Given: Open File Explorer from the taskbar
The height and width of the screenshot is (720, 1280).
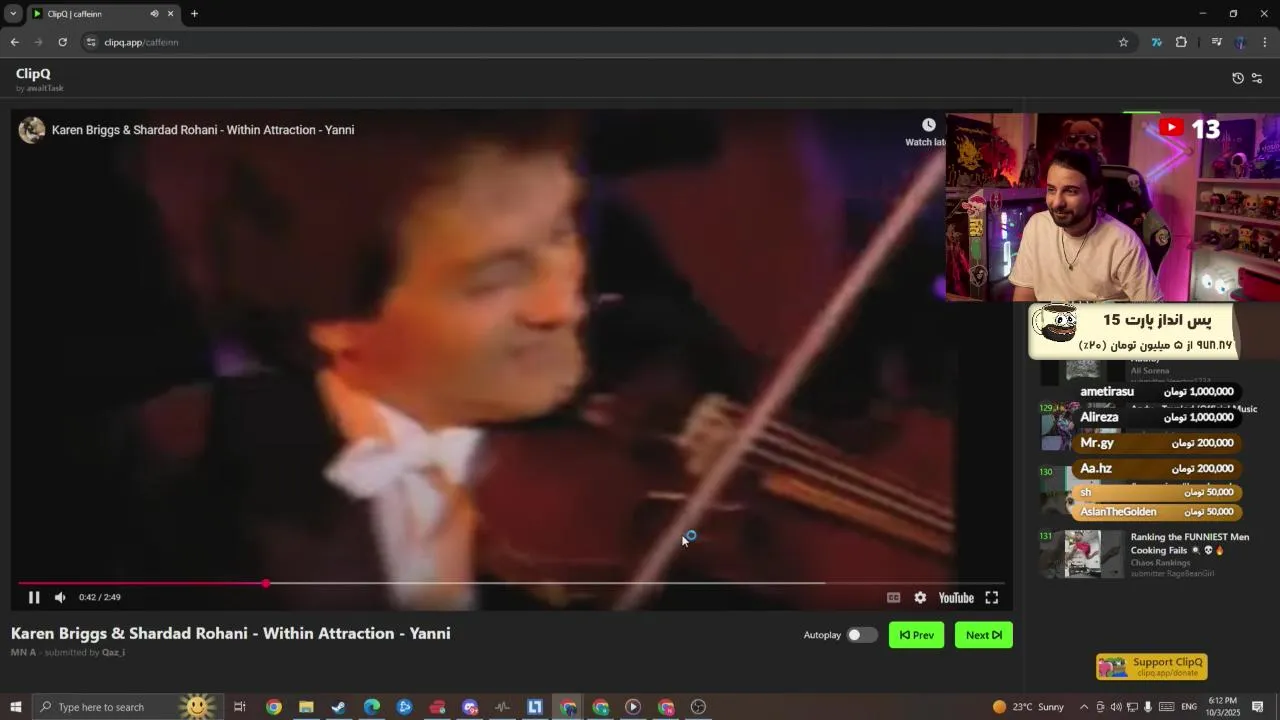Looking at the screenshot, I should tap(306, 707).
